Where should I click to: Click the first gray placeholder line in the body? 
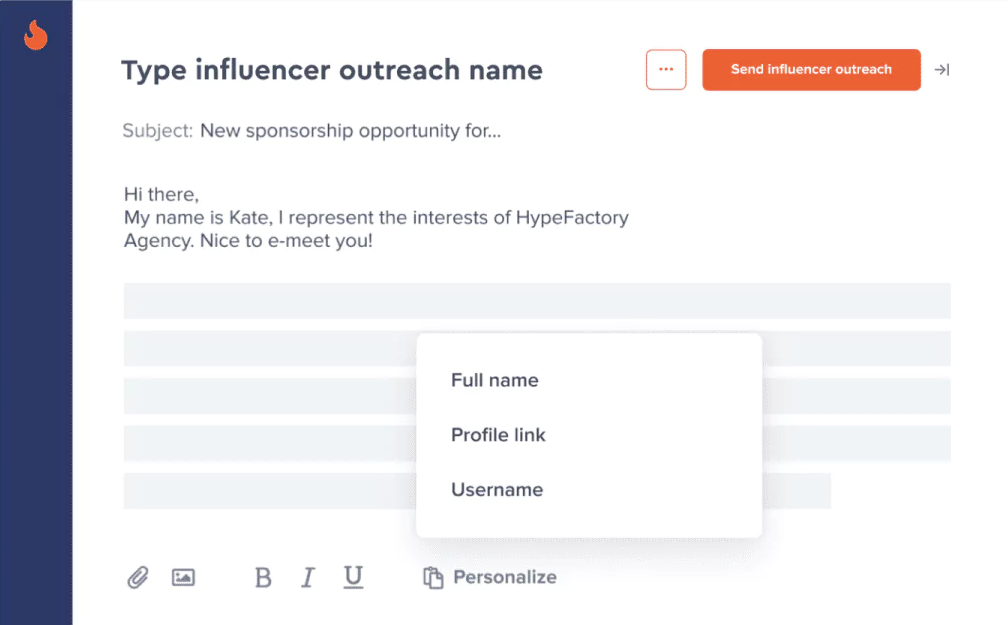[x=536, y=300]
